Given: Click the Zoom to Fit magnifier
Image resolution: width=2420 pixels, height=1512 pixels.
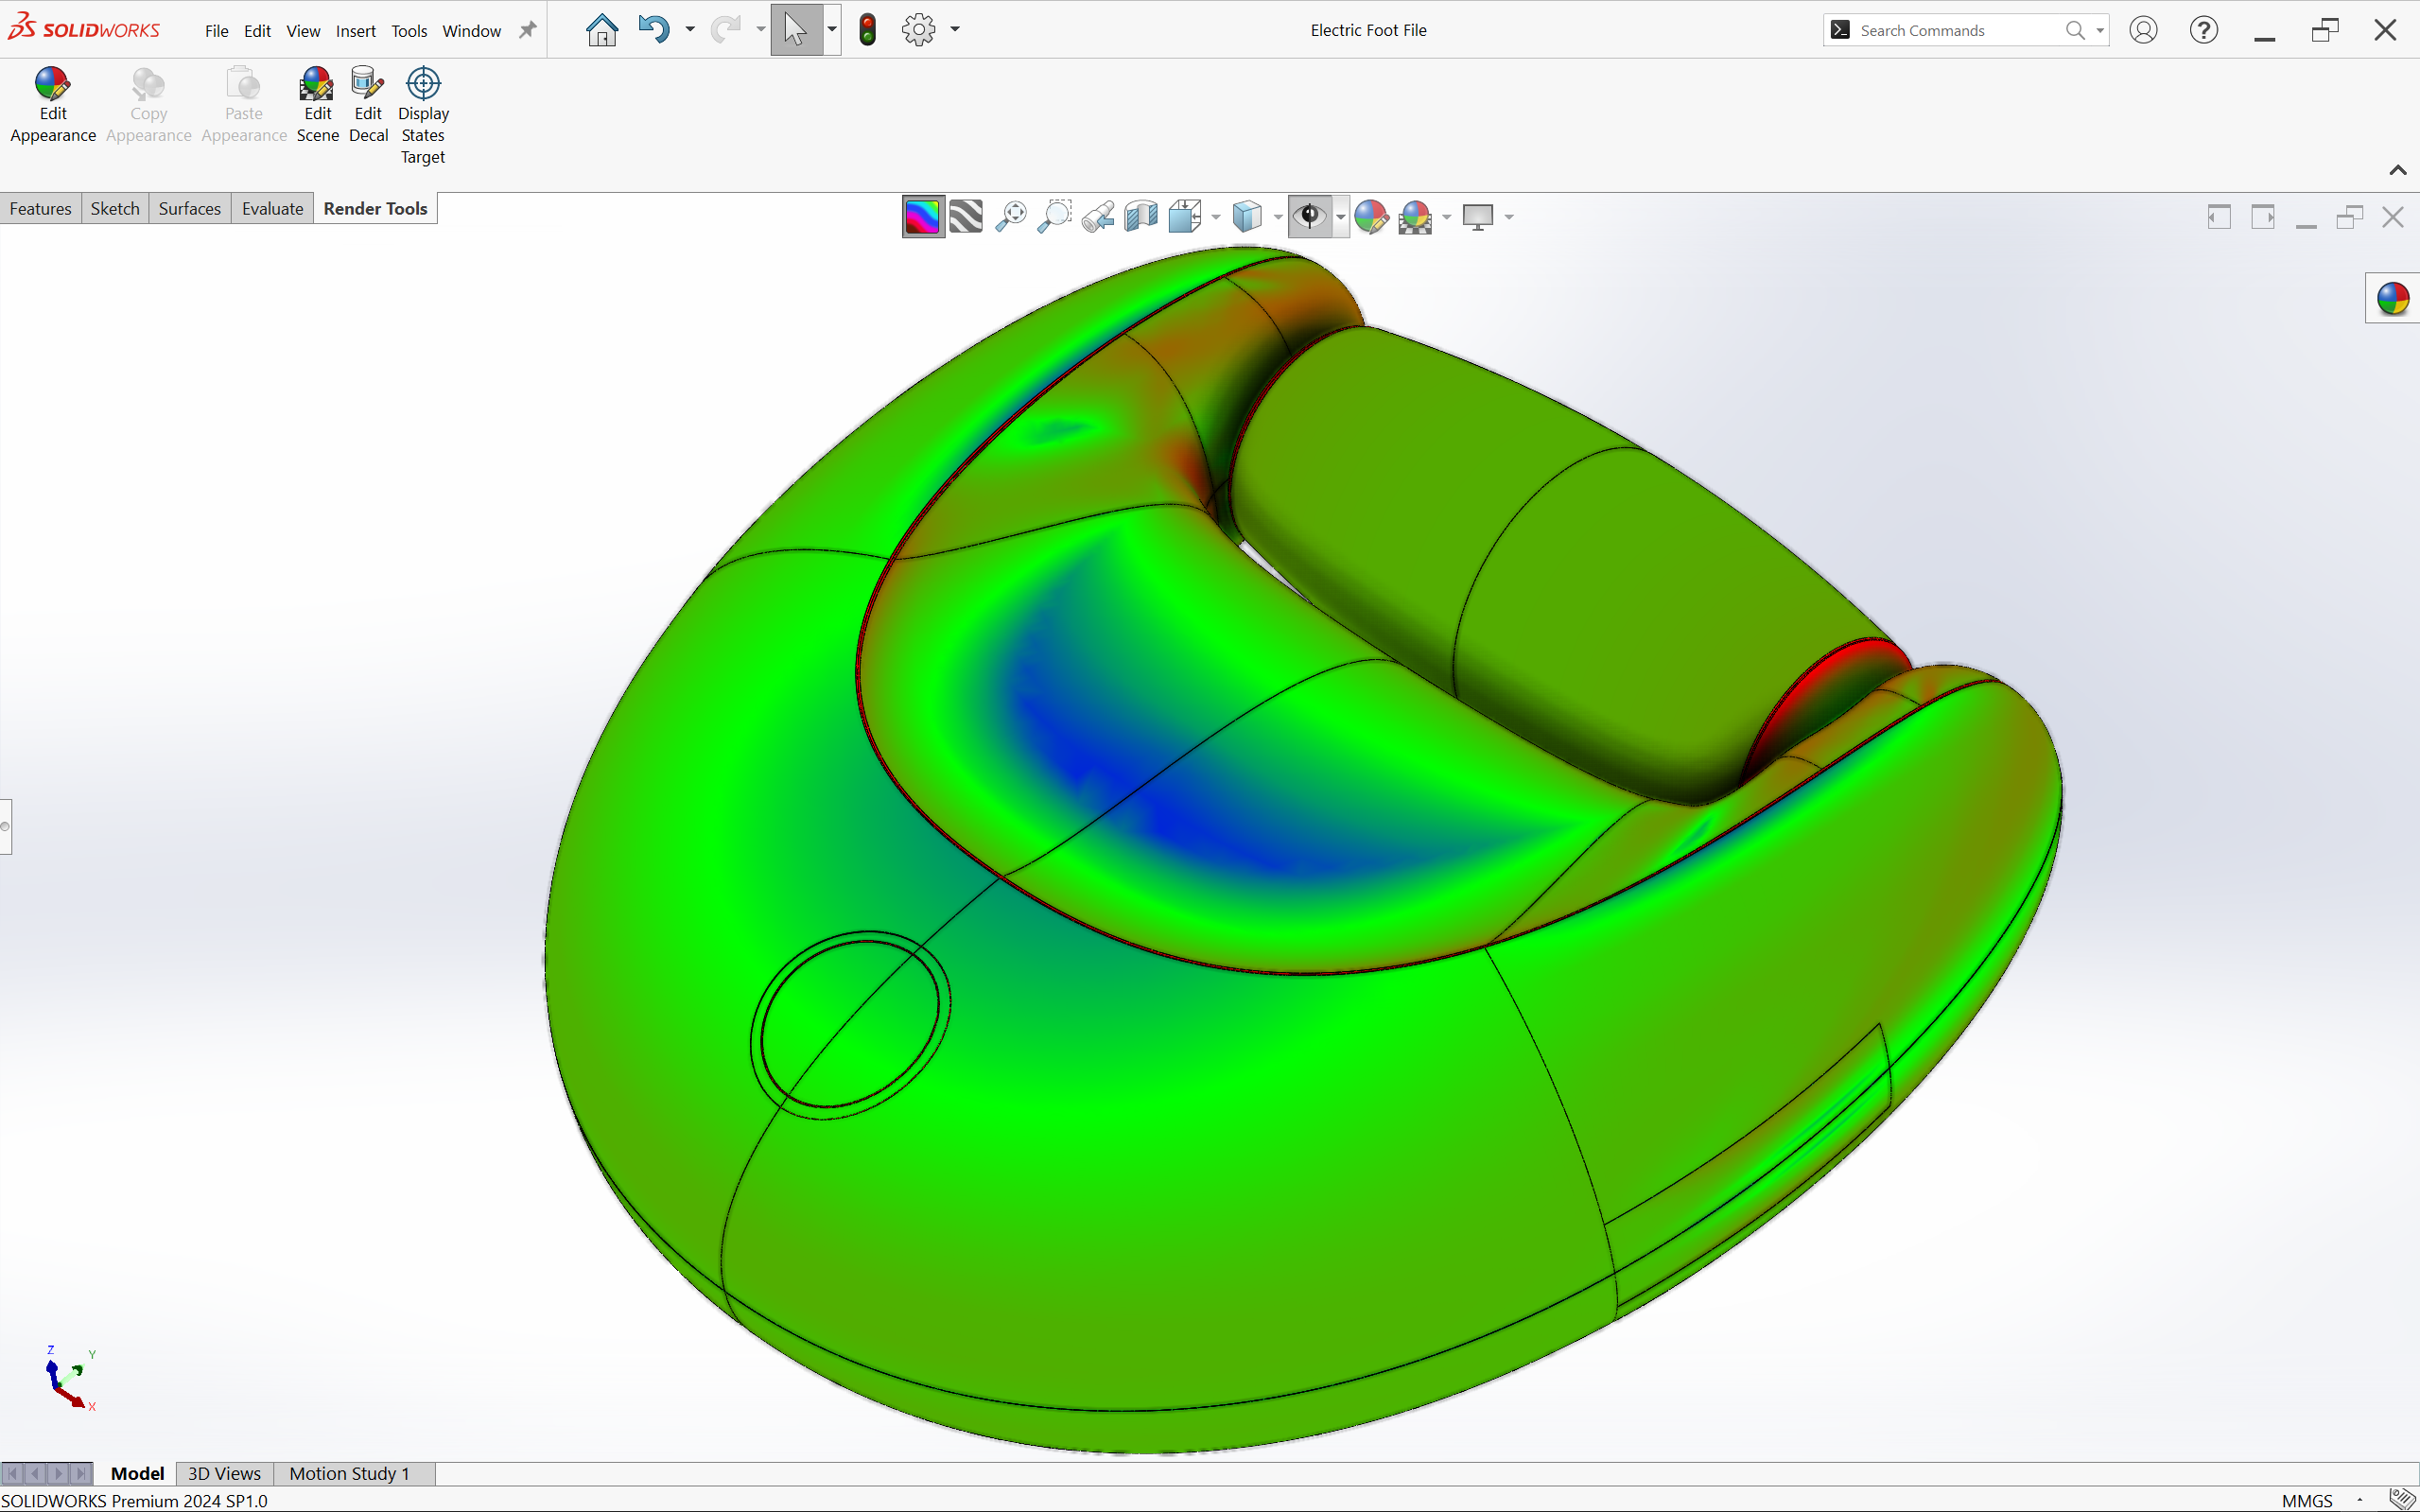Looking at the screenshot, I should pyautogui.click(x=1011, y=216).
